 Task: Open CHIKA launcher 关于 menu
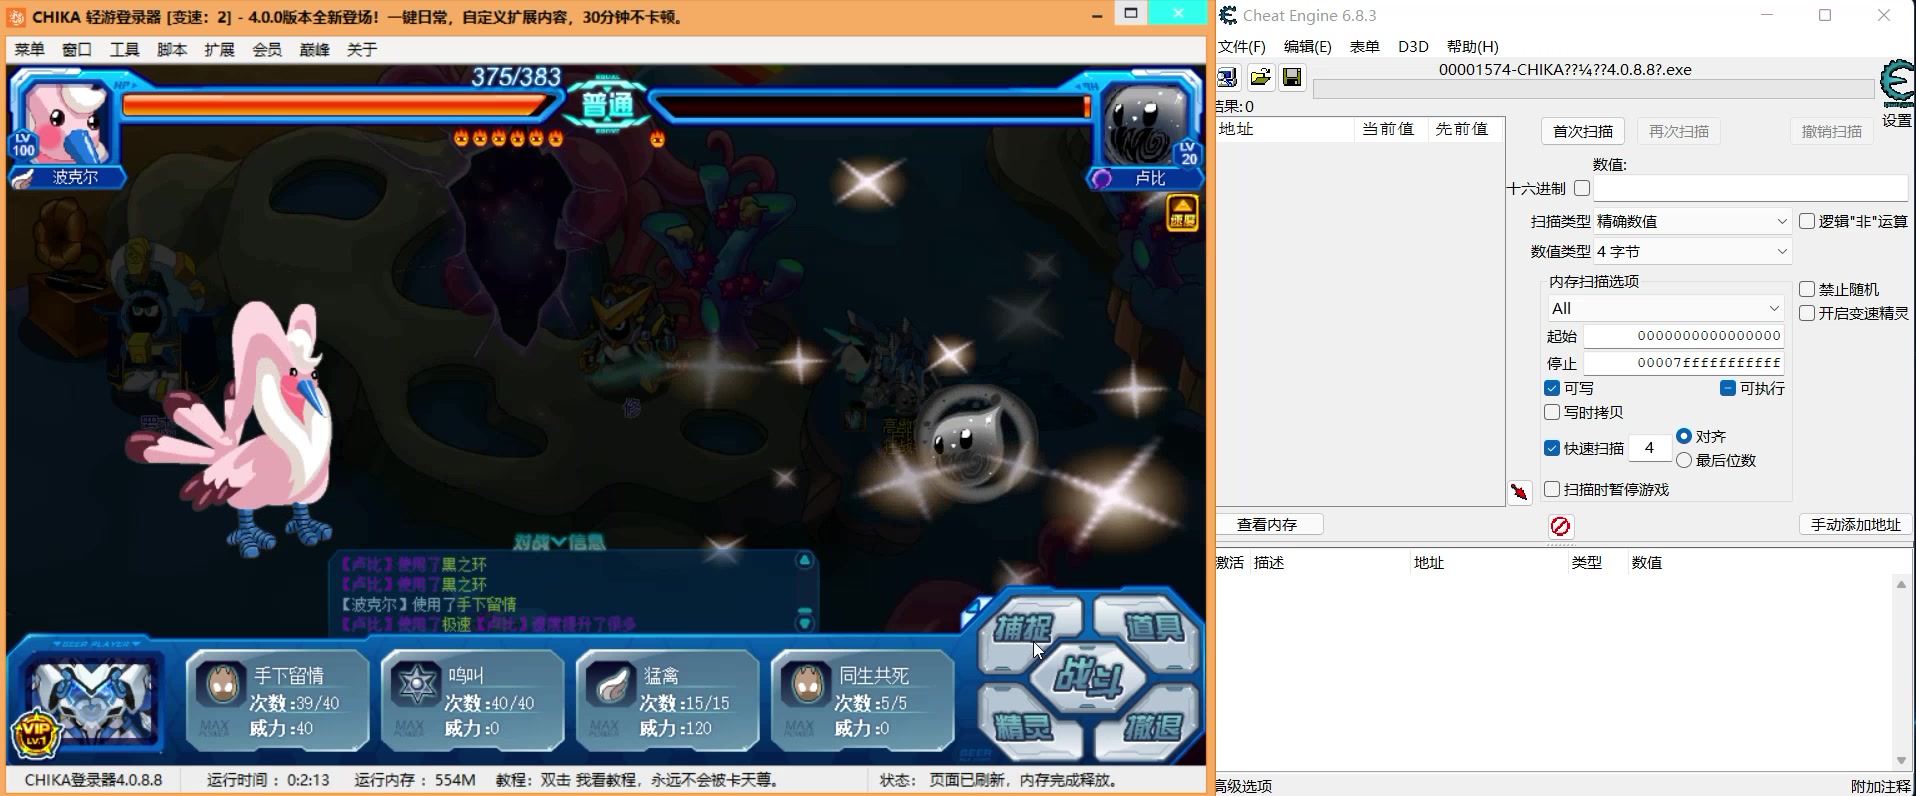pyautogui.click(x=362, y=49)
